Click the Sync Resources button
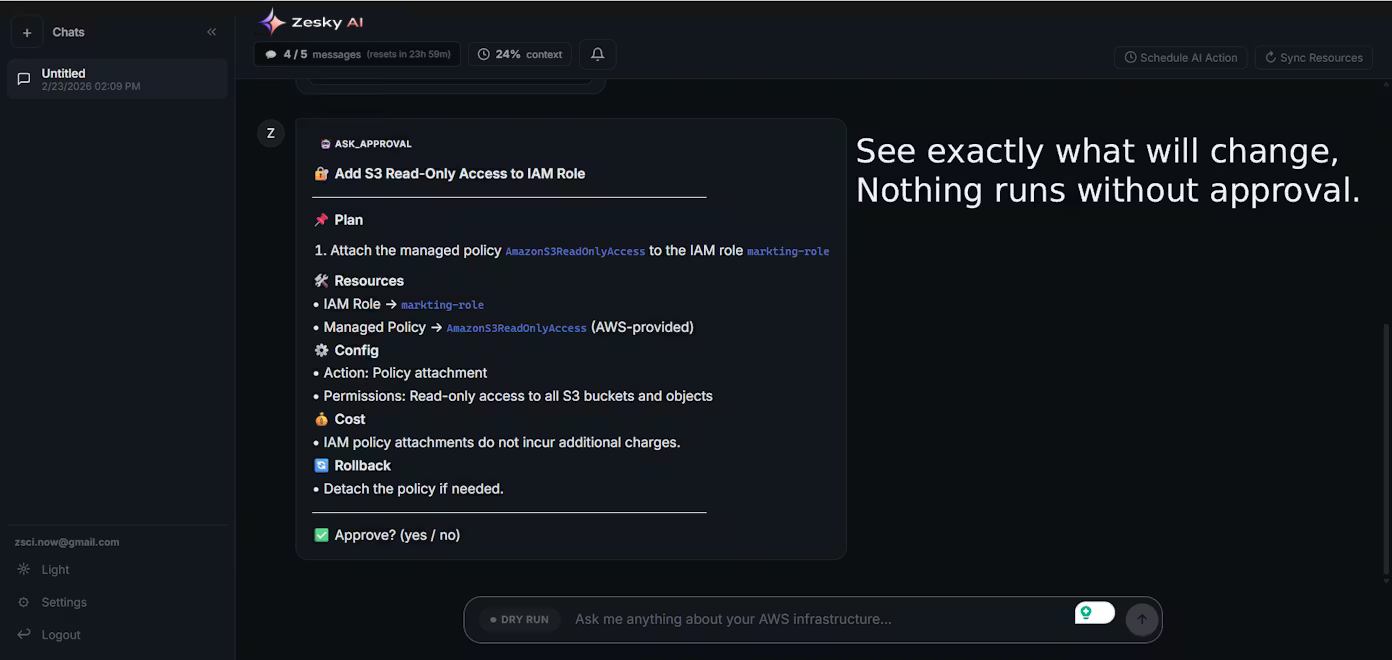The image size is (1392, 660). 1313,57
